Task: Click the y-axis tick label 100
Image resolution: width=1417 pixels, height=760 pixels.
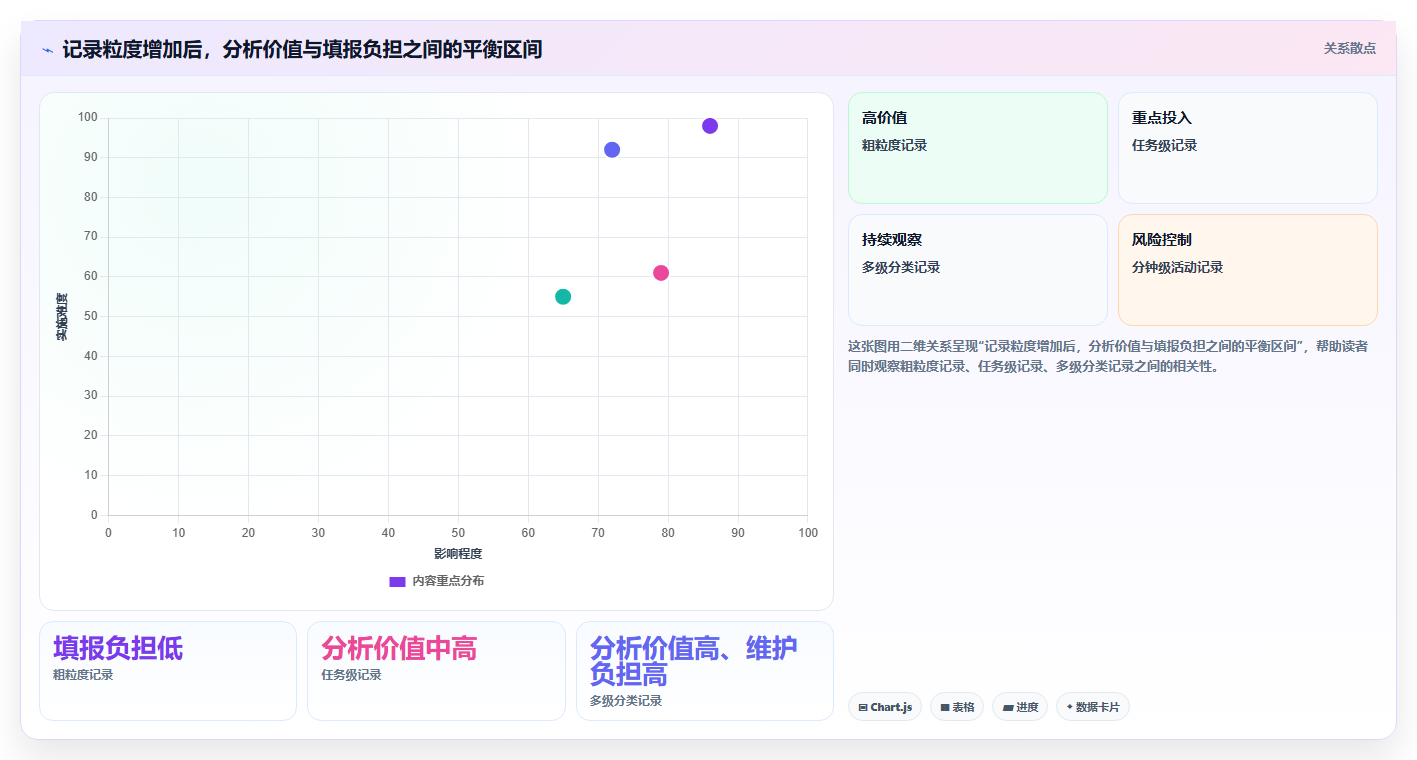Action: pos(88,118)
